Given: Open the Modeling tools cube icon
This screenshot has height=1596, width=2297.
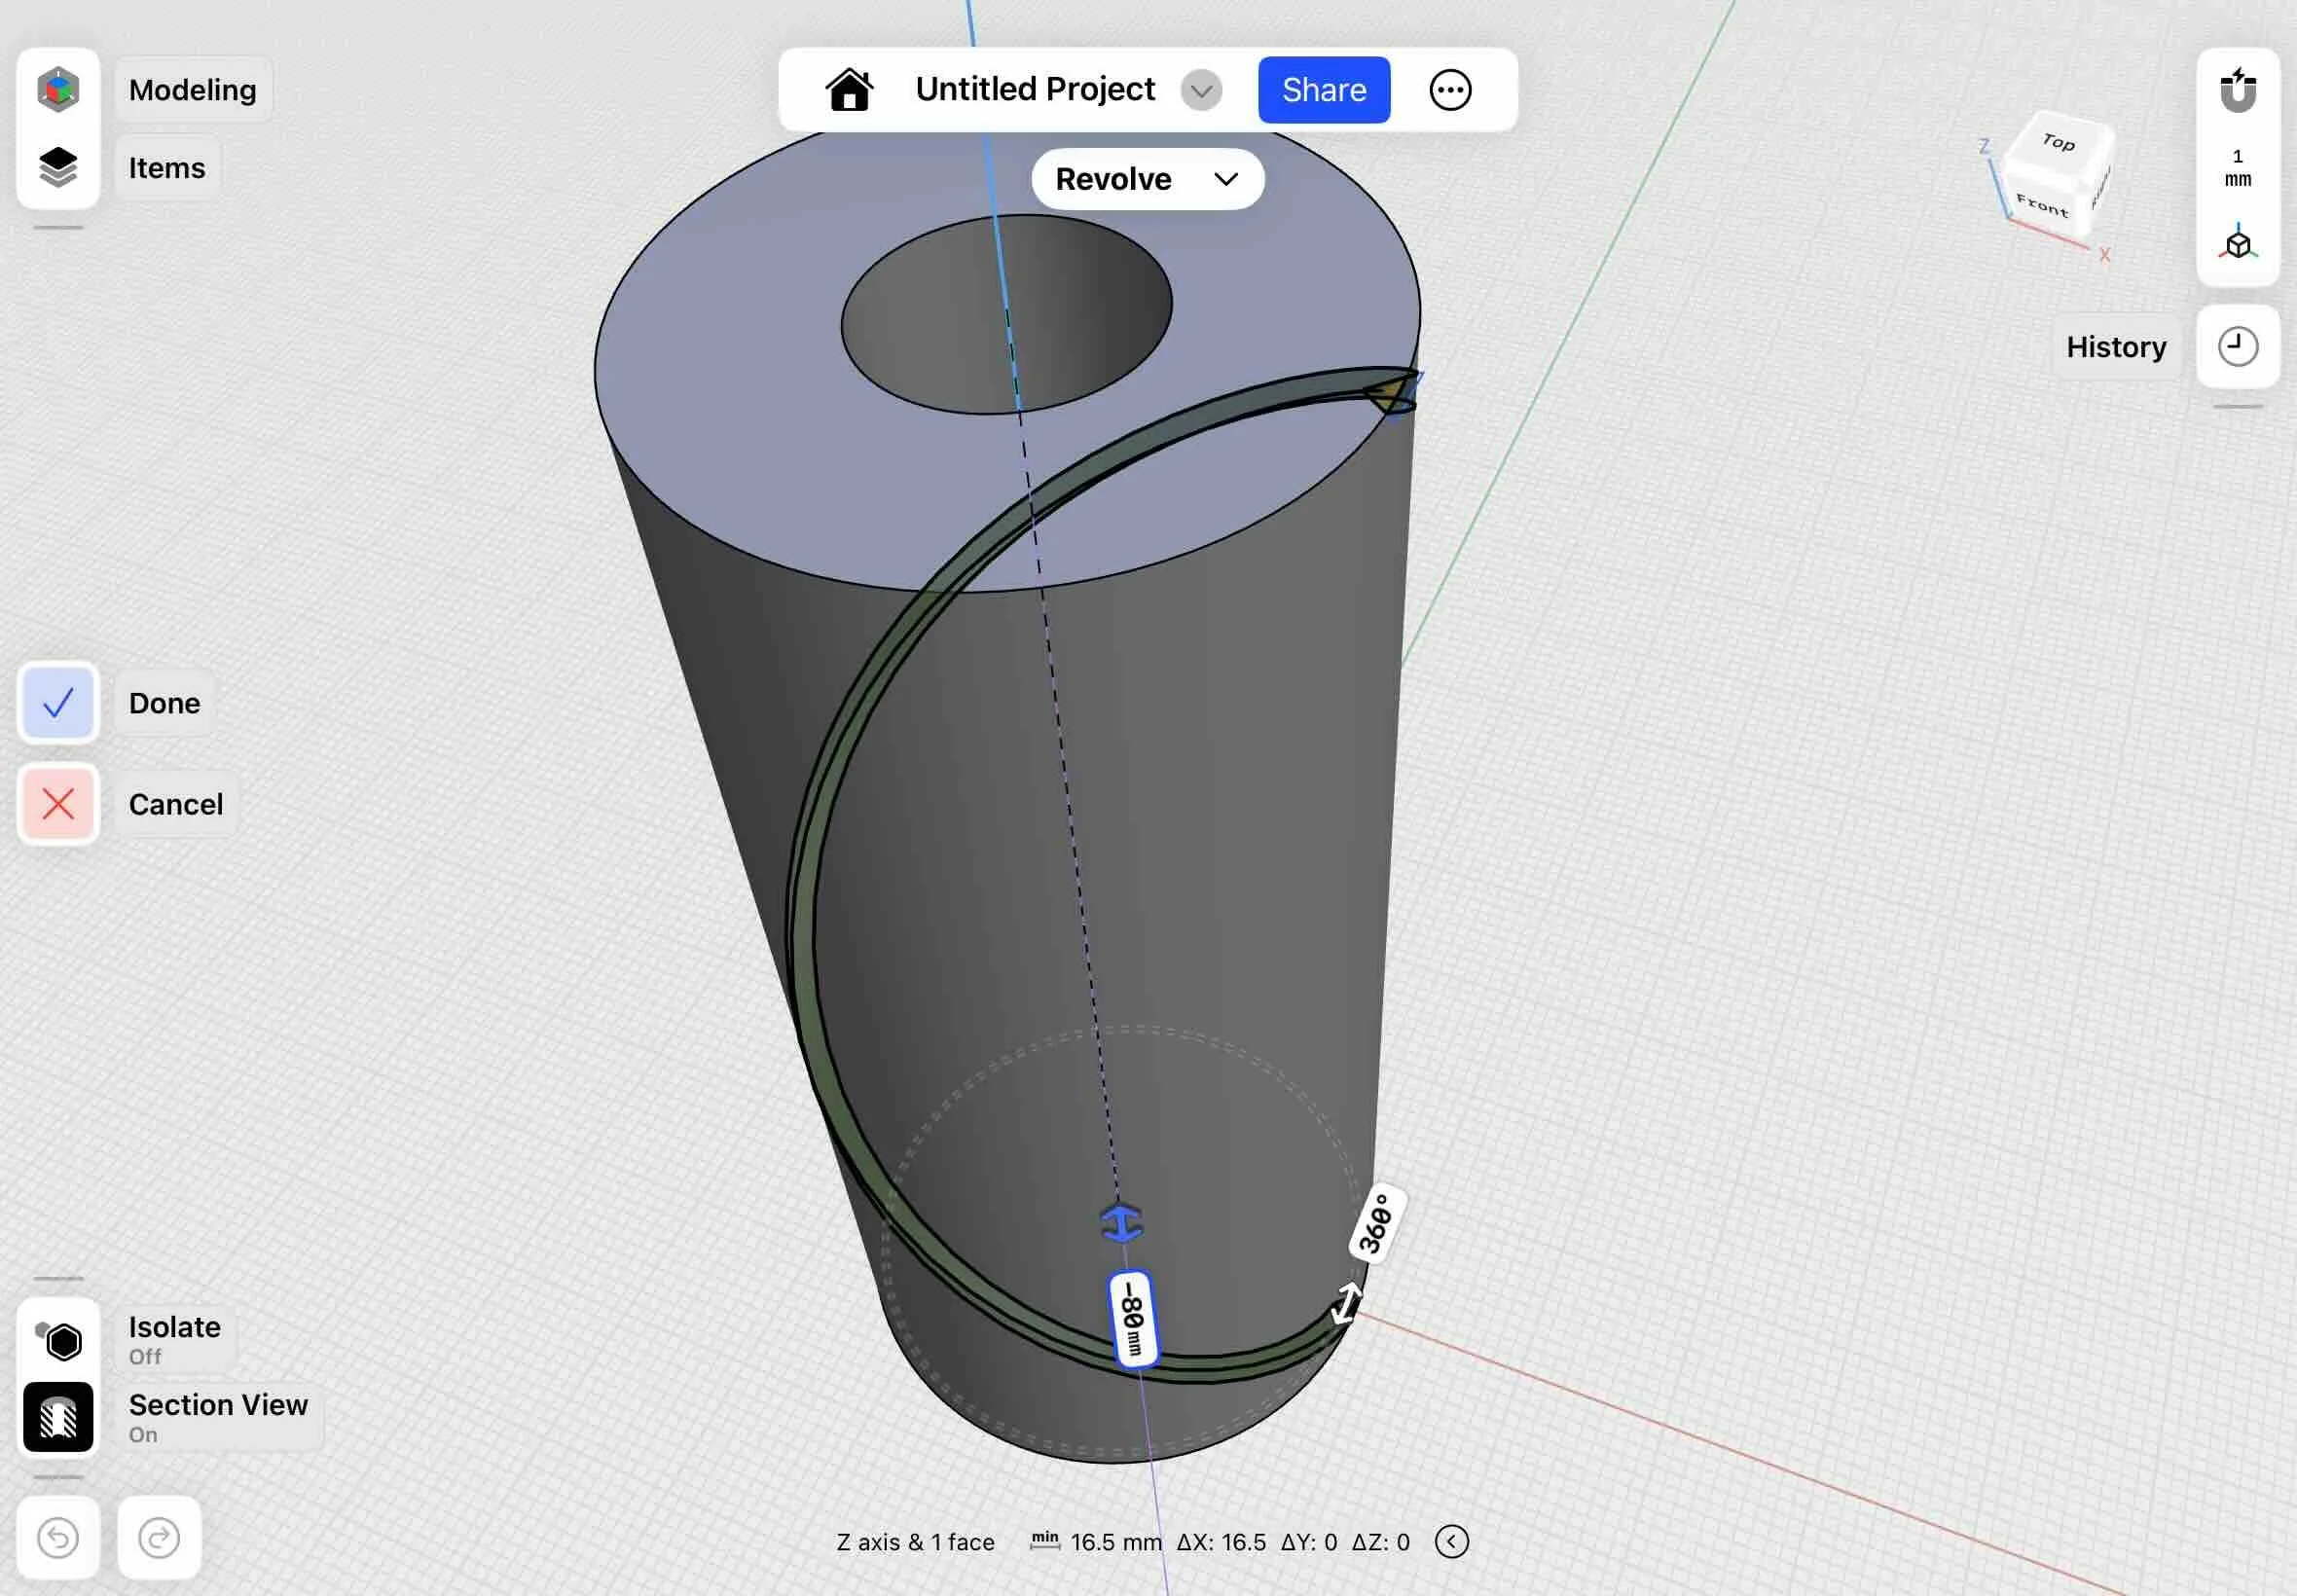Looking at the screenshot, I should click(x=58, y=89).
